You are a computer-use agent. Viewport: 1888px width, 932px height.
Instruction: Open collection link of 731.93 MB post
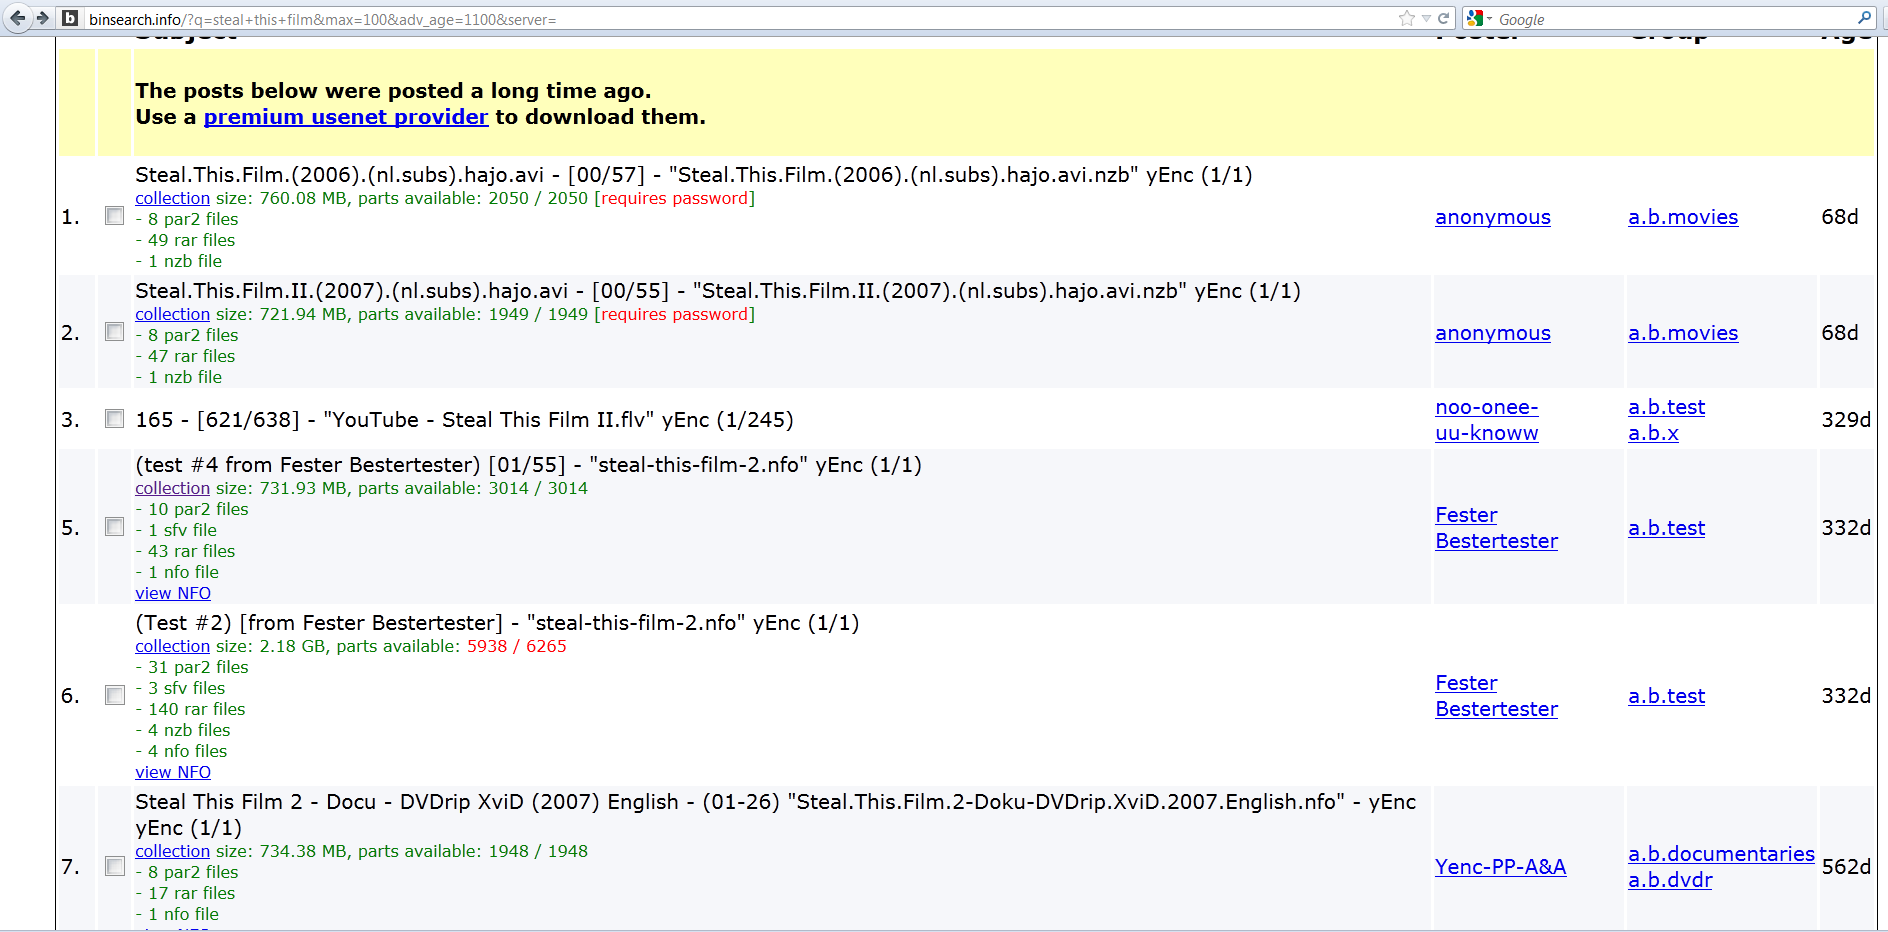tap(173, 488)
